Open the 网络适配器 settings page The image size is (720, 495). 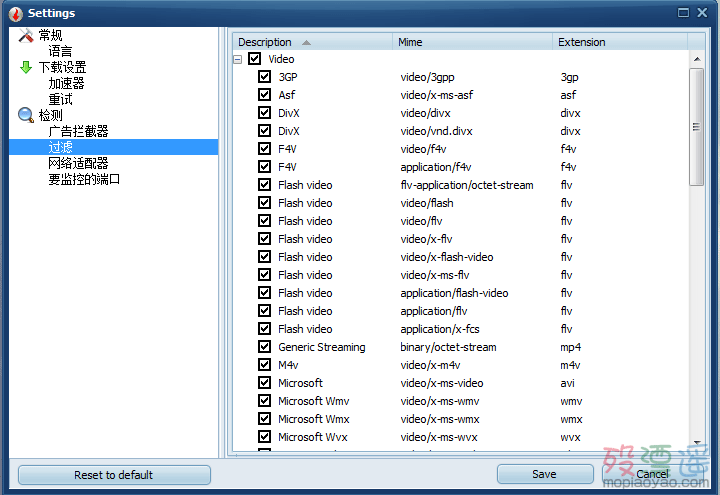[x=79, y=163]
